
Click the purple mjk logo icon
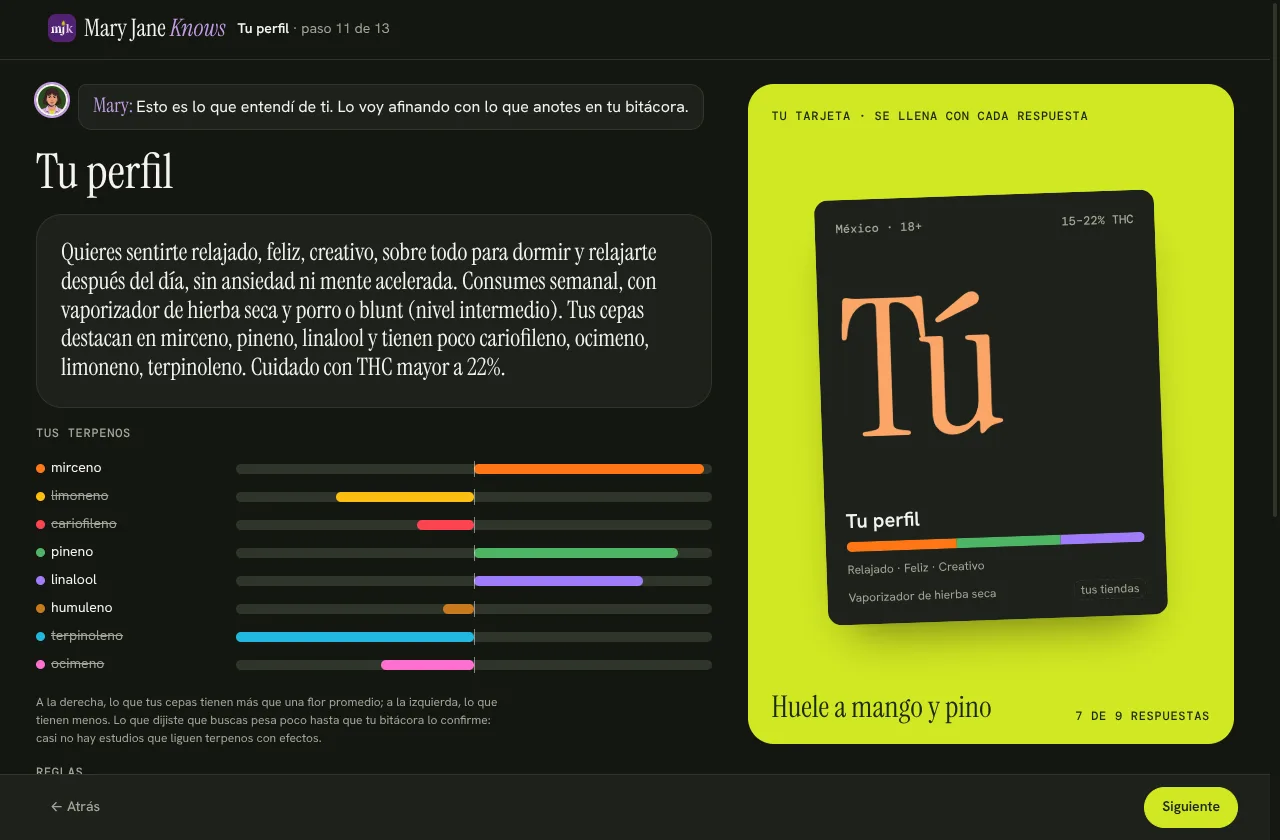[x=62, y=28]
